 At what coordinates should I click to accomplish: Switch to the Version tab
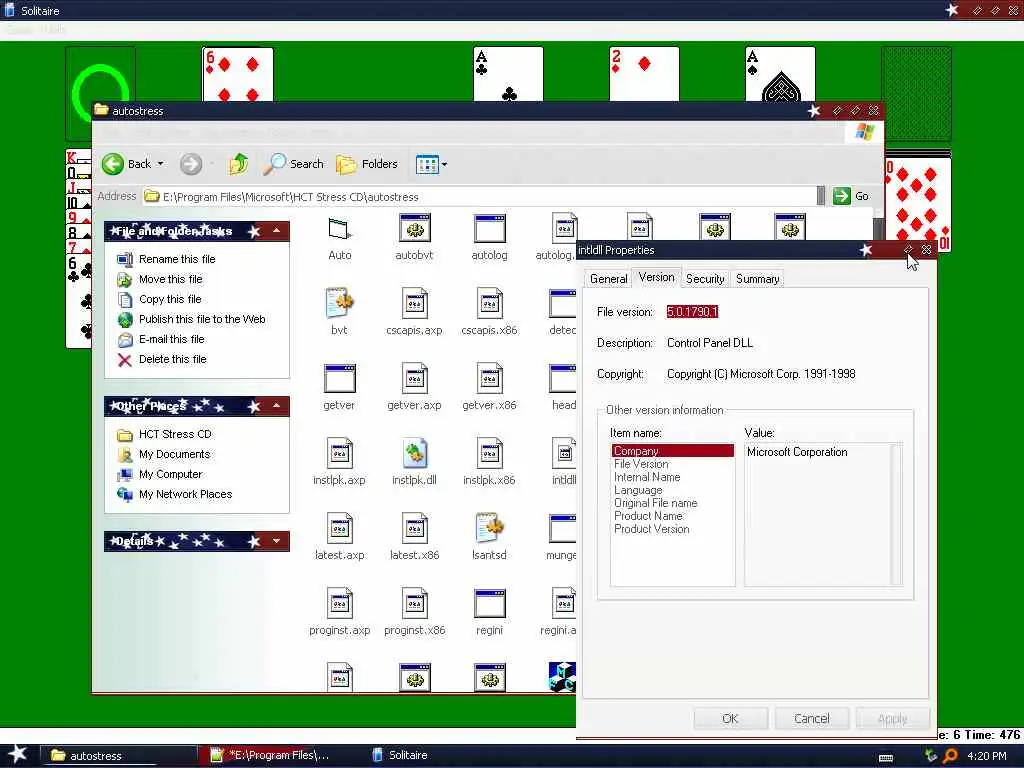pyautogui.click(x=656, y=278)
